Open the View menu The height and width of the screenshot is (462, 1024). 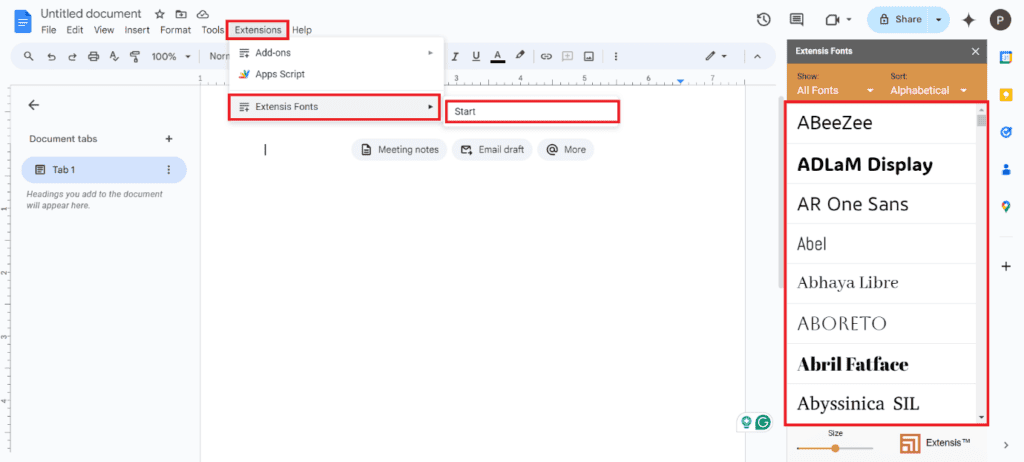pyautogui.click(x=104, y=30)
